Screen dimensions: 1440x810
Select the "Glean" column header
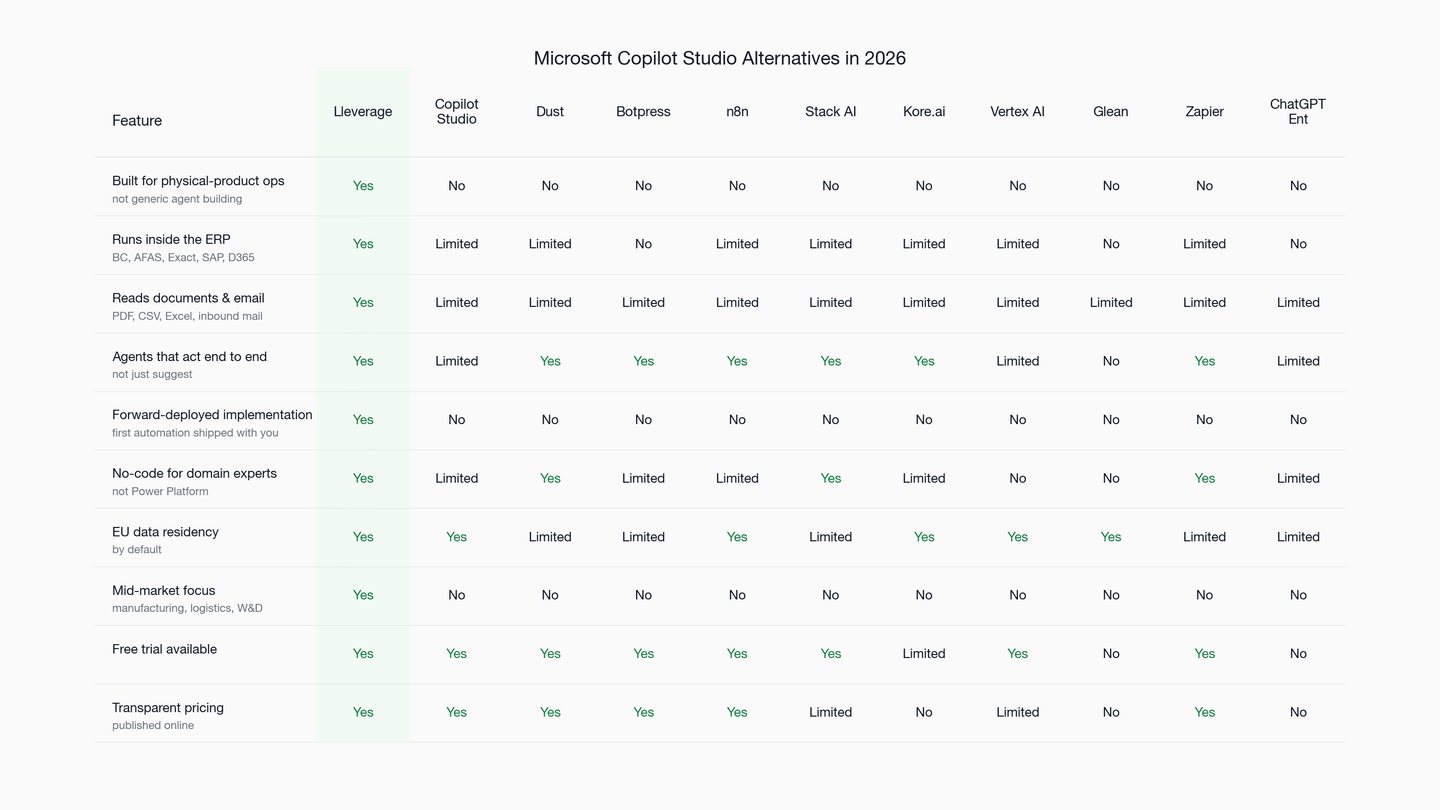(1111, 112)
